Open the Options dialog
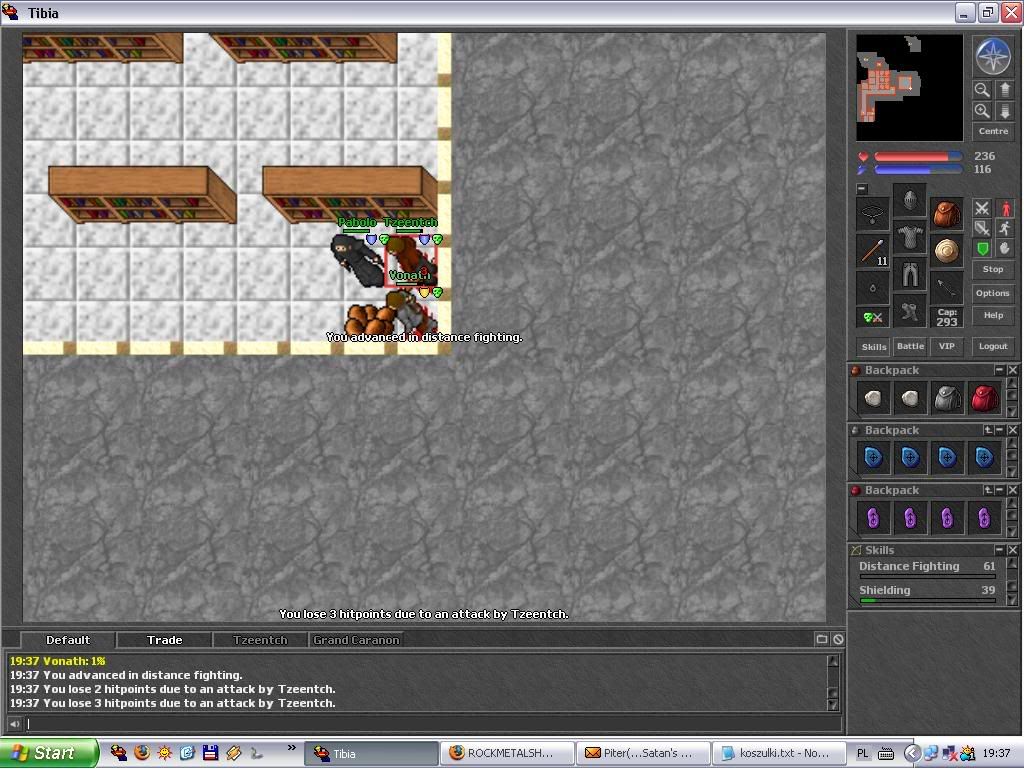This screenshot has height=769, width=1024. (993, 293)
